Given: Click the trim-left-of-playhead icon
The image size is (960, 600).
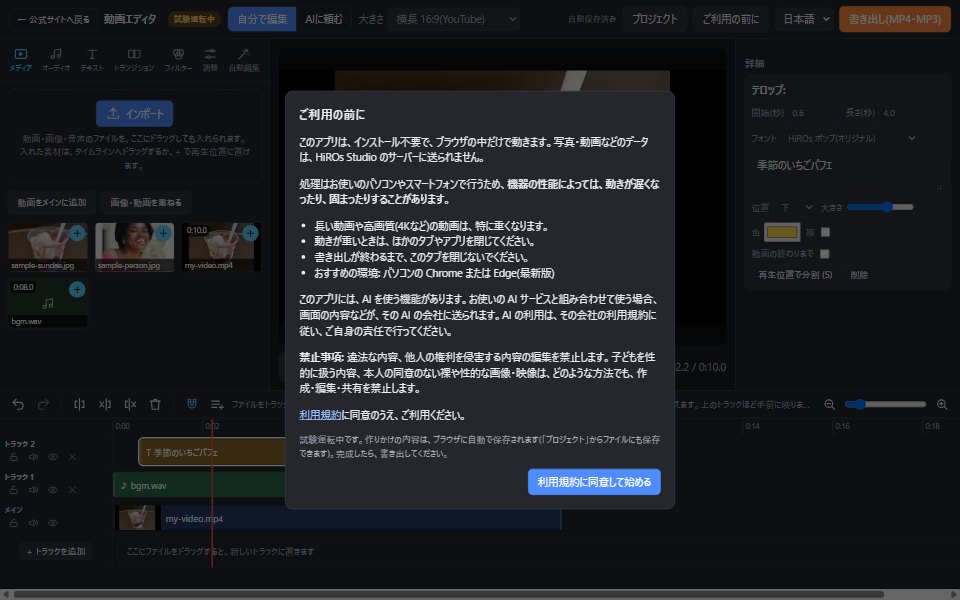Looking at the screenshot, I should pos(105,405).
